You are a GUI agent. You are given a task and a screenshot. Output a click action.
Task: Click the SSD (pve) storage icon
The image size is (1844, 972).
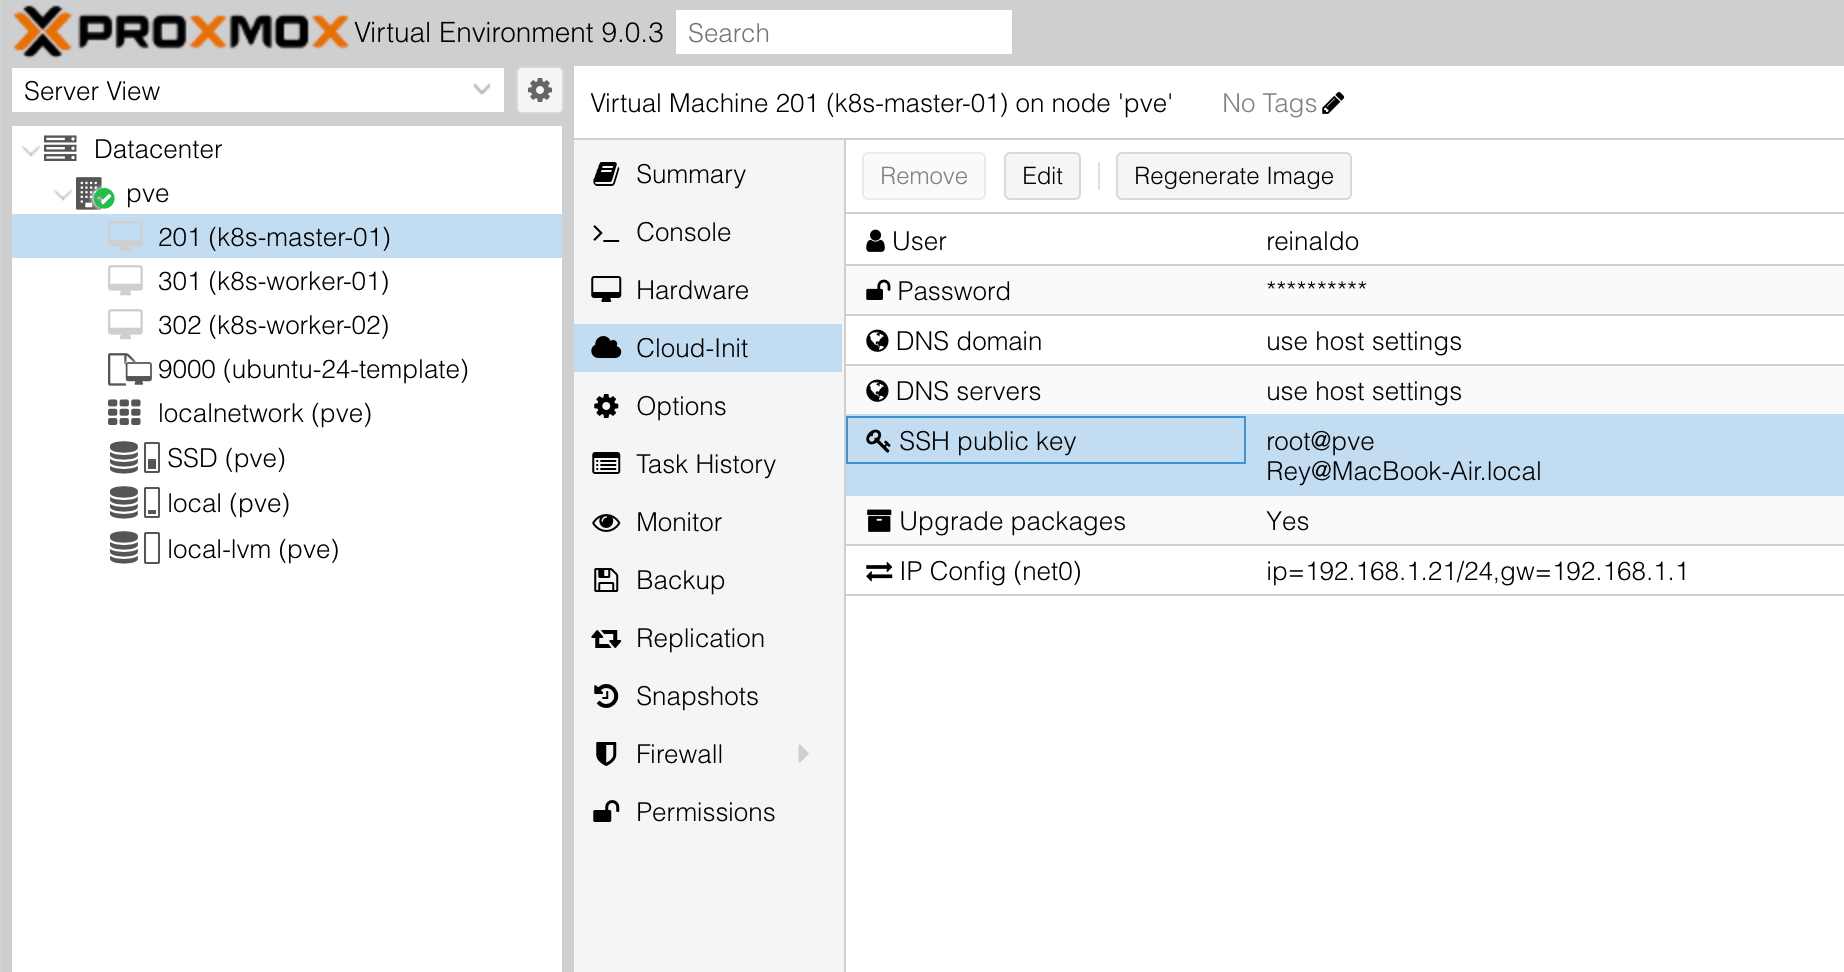tap(133, 458)
